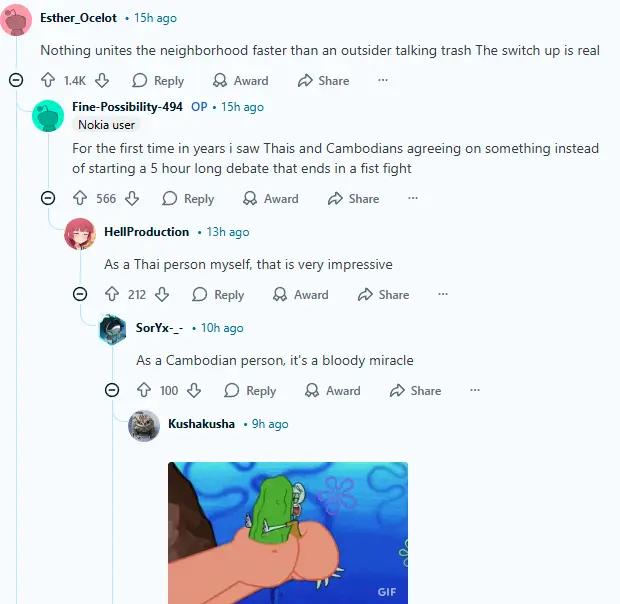
Task: Upvote Fine-Possibility-494's comment
Action: (80, 198)
